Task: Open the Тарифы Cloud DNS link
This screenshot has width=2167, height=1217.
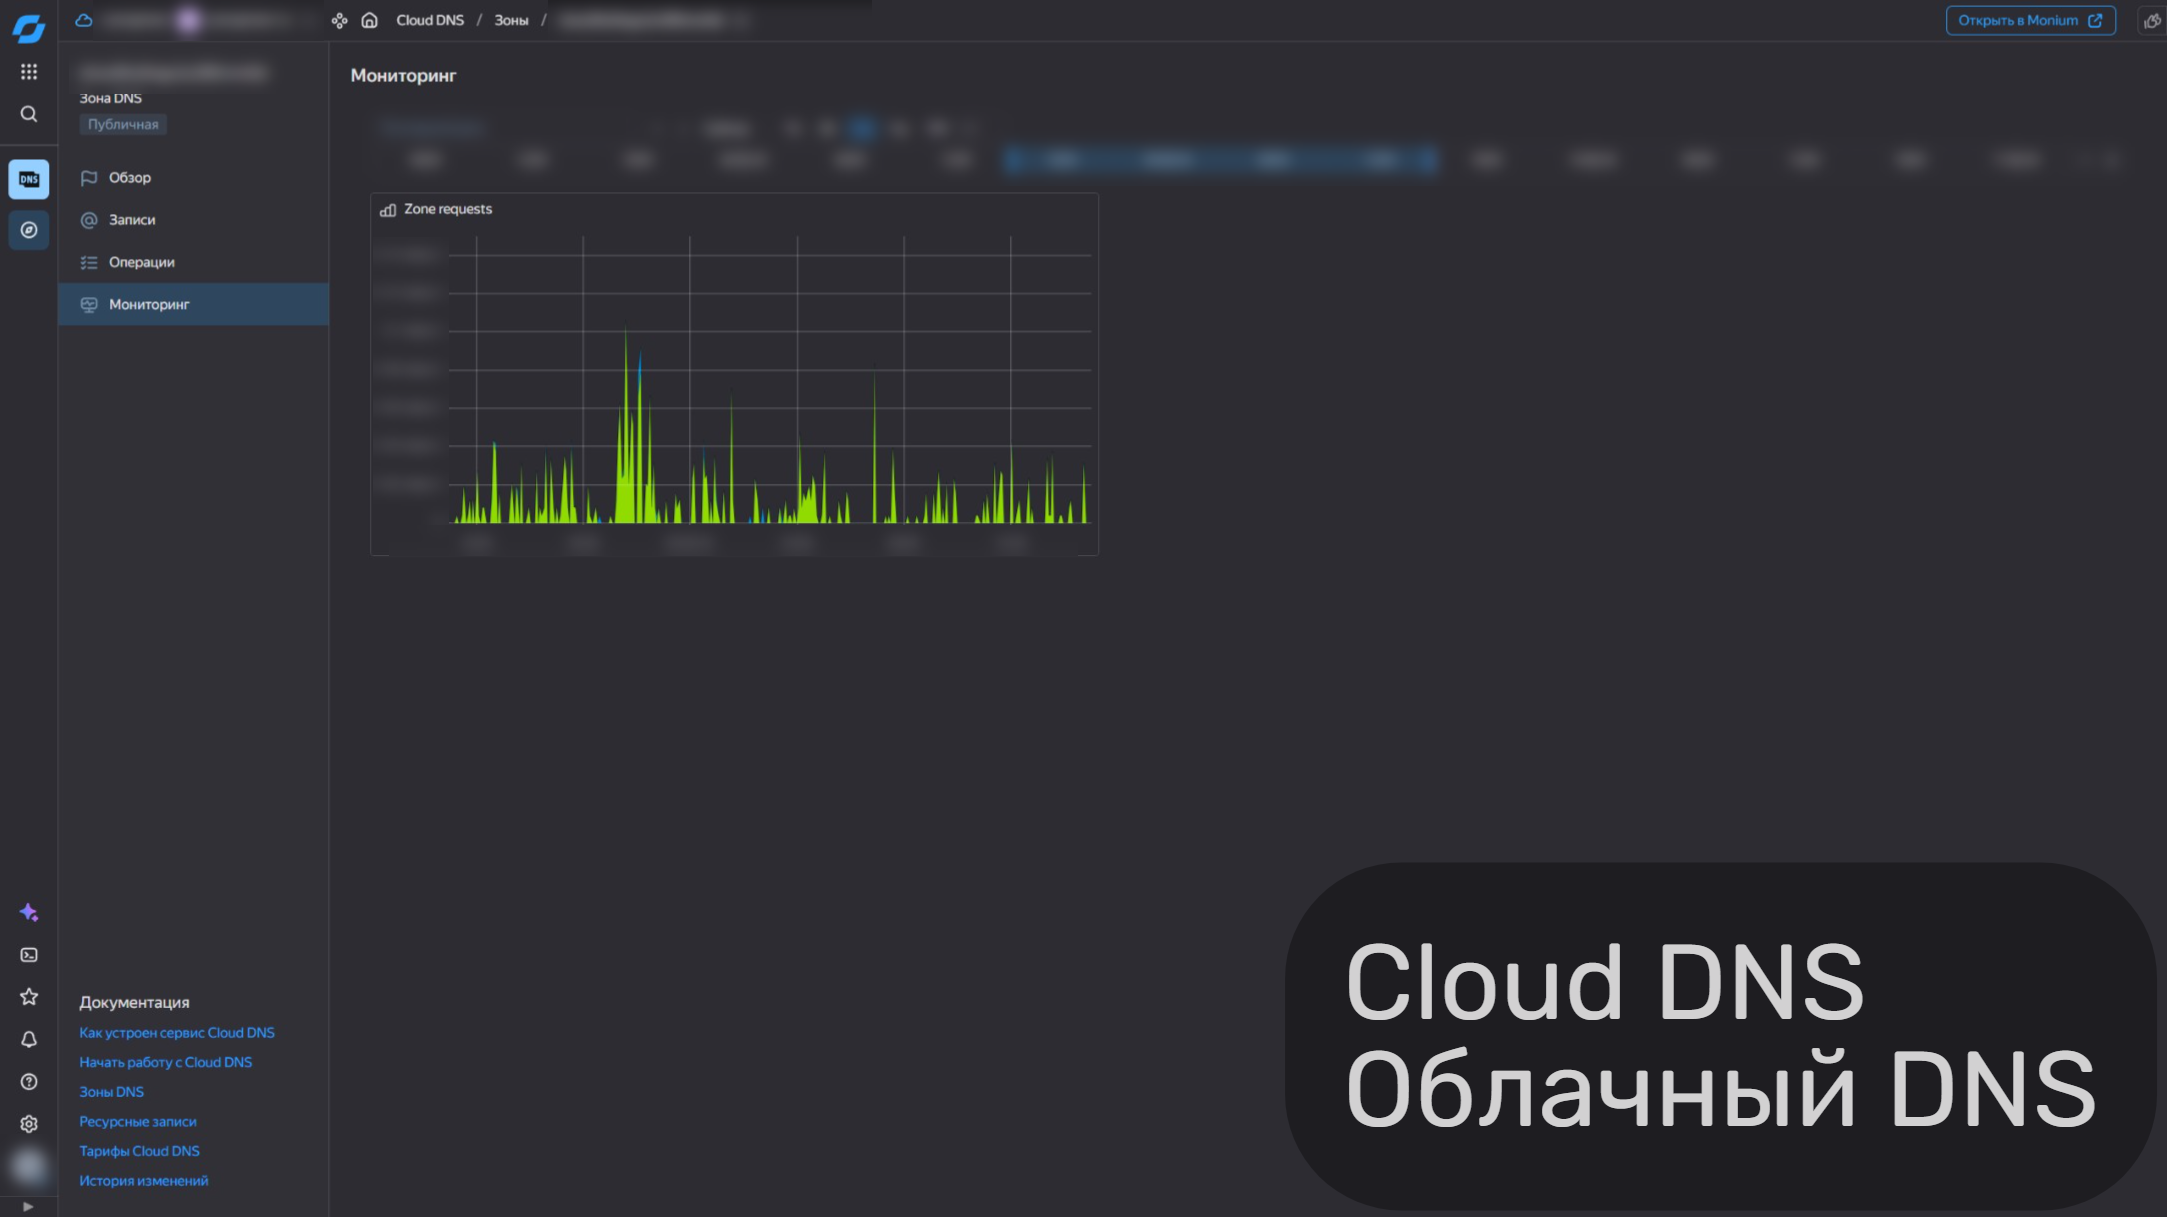Action: 140,1151
